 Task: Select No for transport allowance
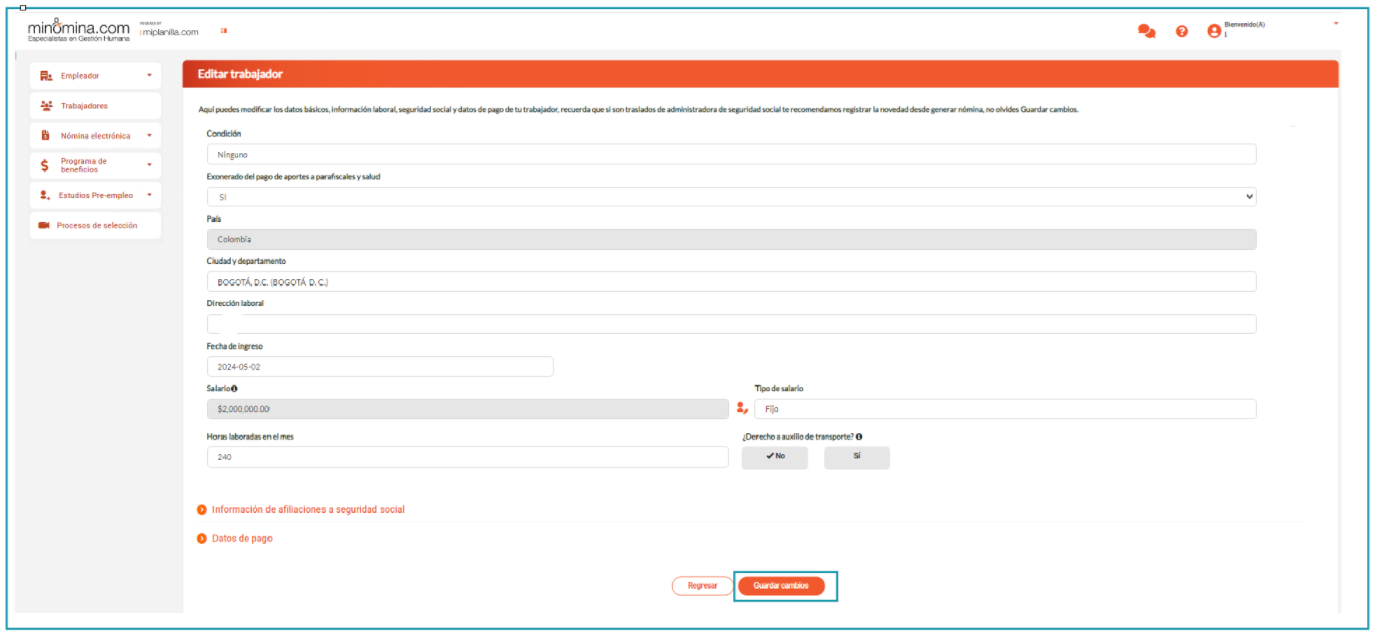point(775,457)
